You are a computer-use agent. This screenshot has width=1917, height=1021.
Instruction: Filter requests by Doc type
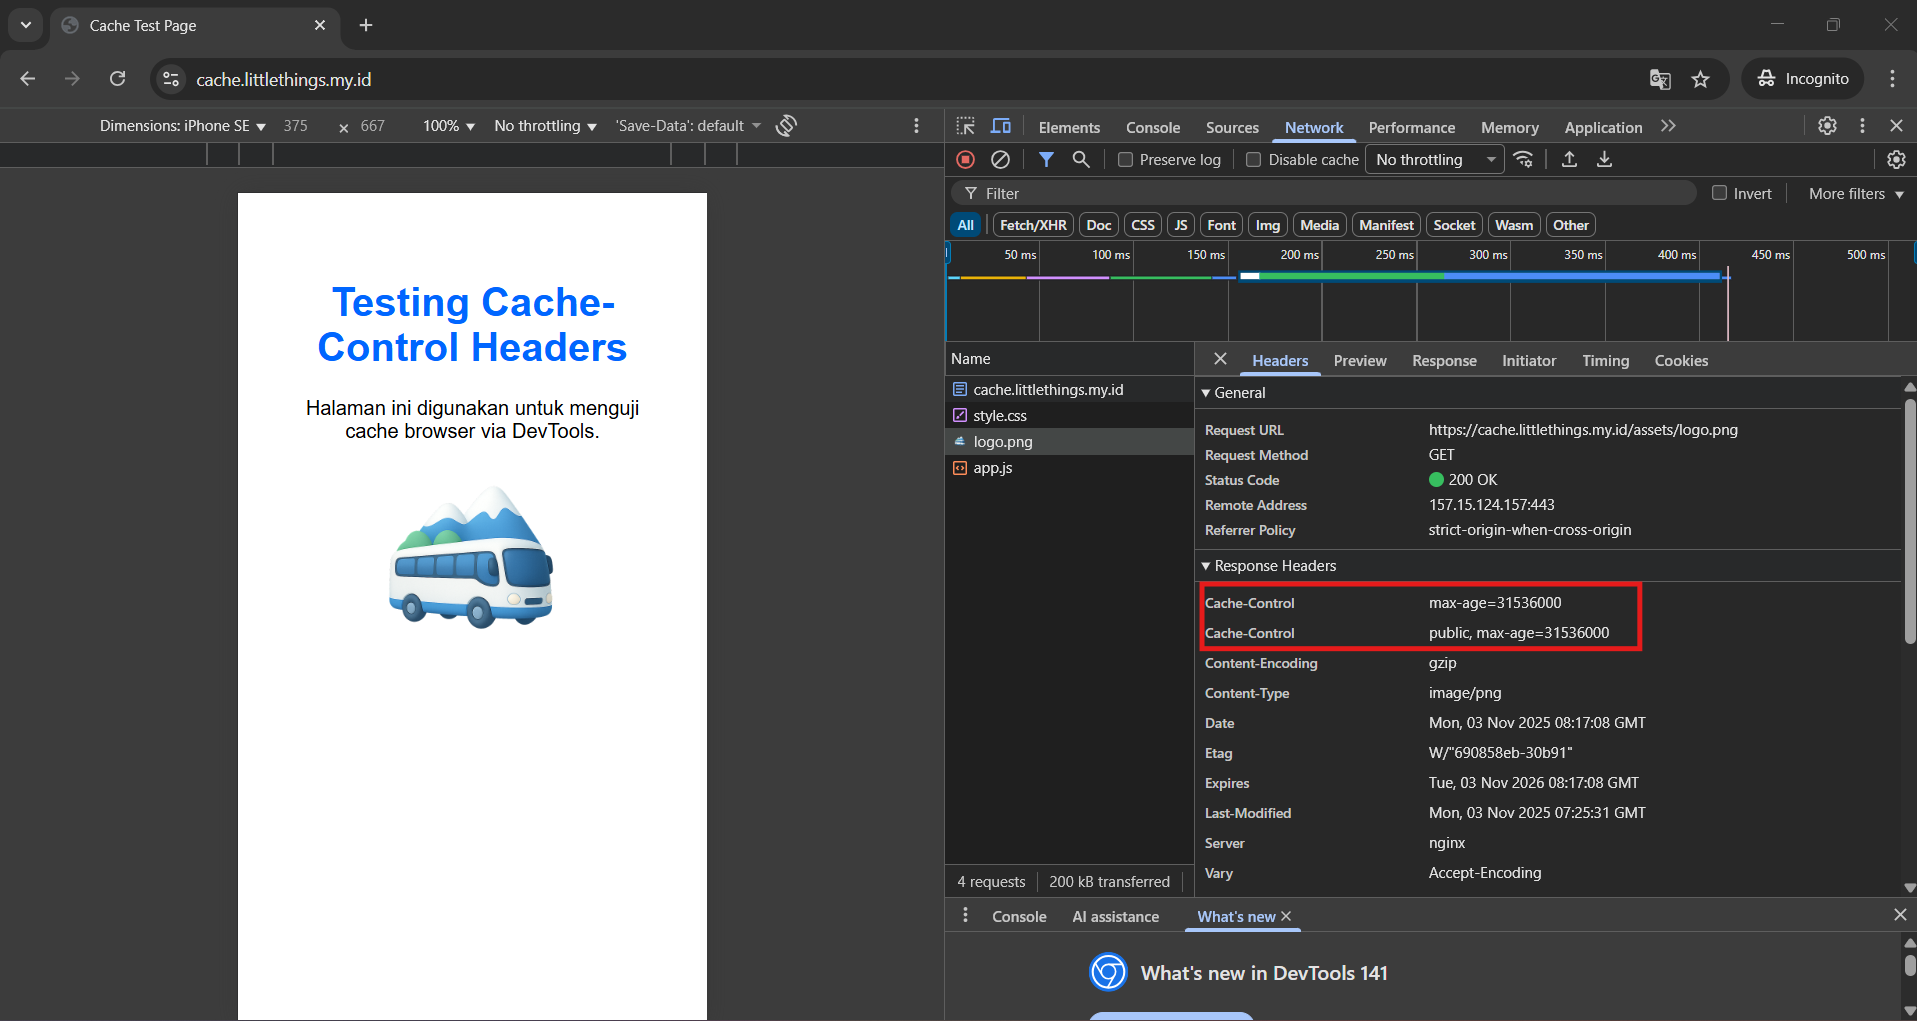[1099, 225]
